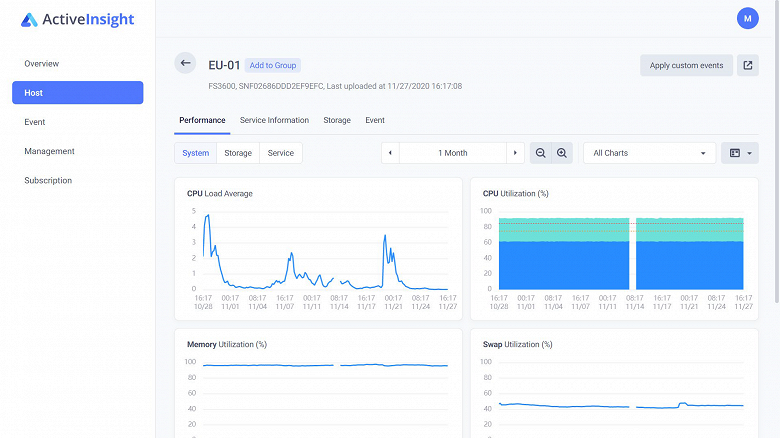Expand the All Charts dropdown
The height and width of the screenshot is (438, 780).
[x=649, y=153]
